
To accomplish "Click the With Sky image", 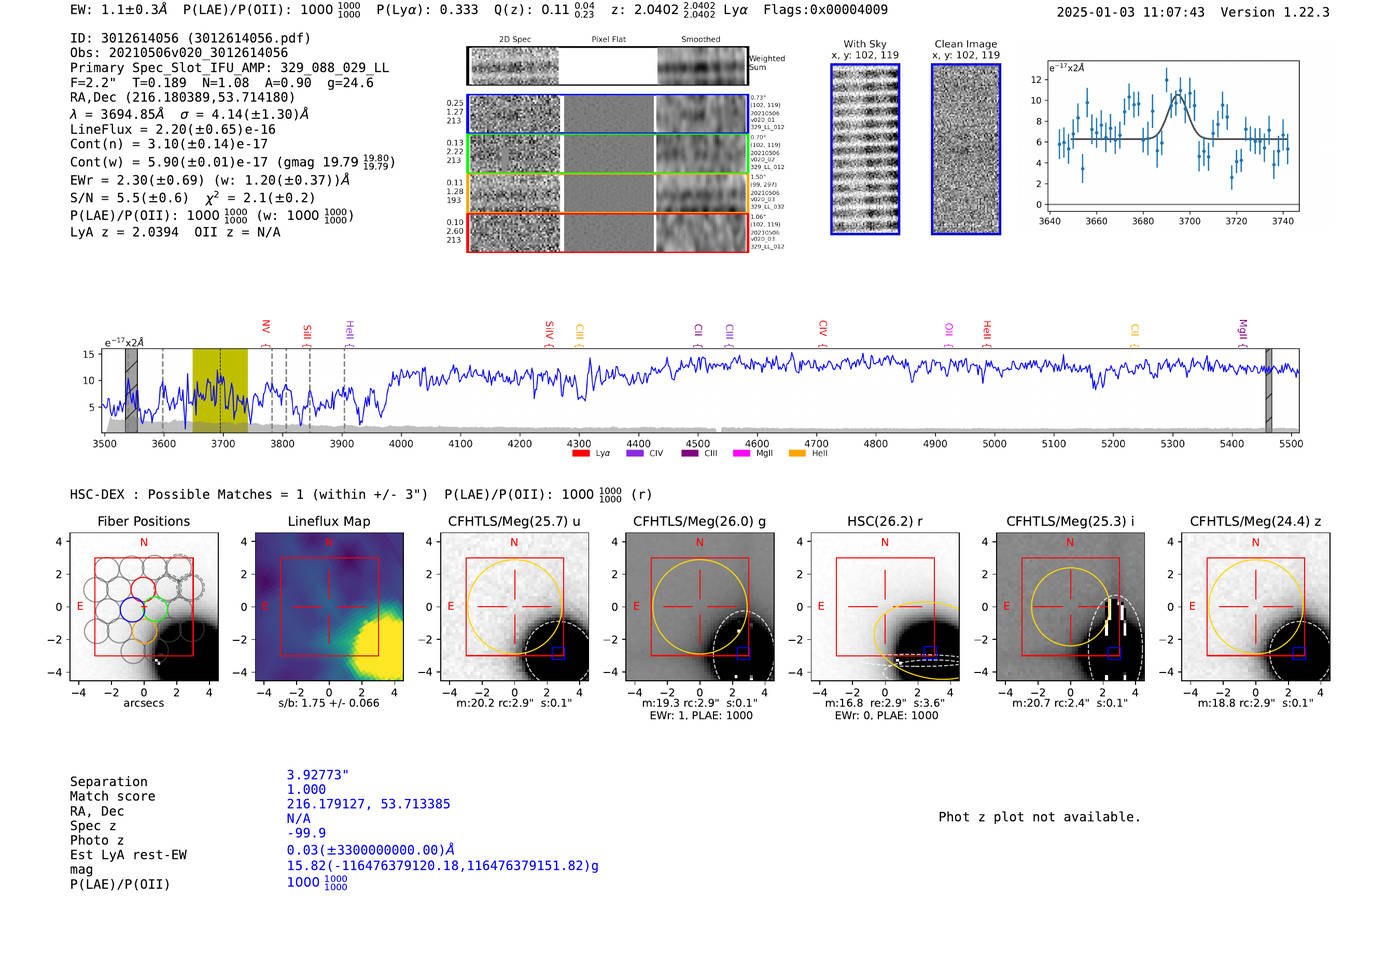I will [x=865, y=149].
